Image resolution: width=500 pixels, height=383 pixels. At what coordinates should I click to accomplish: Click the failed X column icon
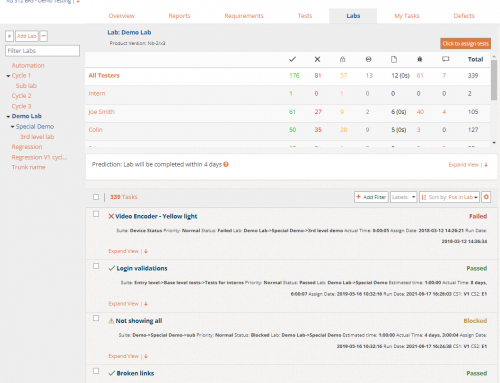click(317, 59)
